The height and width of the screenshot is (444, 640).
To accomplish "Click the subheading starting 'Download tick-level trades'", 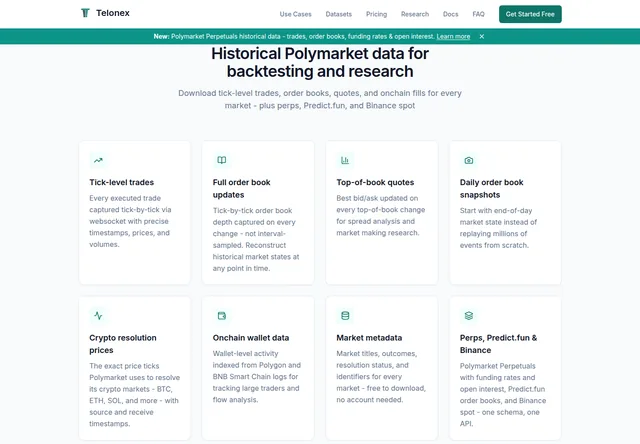I will pyautogui.click(x=320, y=99).
